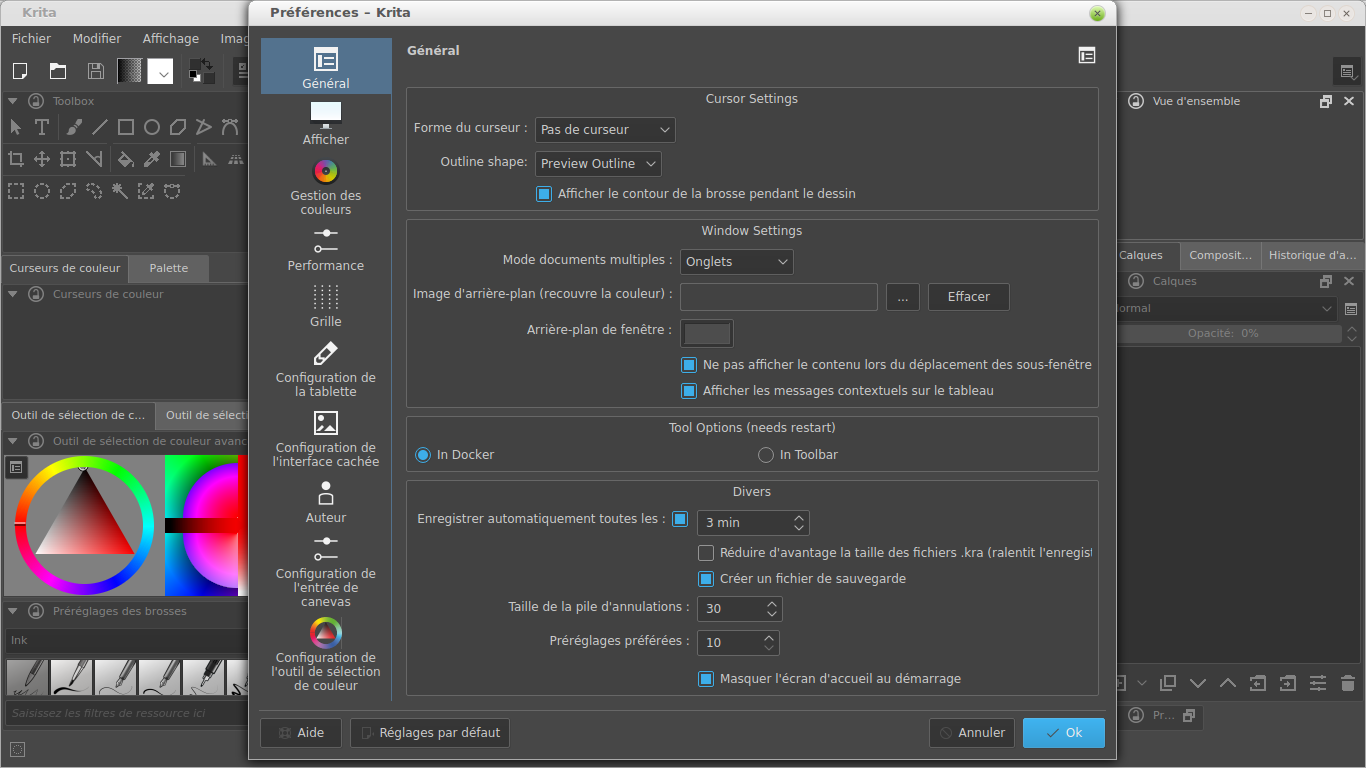Click the Réglages par défaut button
This screenshot has width=1366, height=768.
click(x=429, y=733)
